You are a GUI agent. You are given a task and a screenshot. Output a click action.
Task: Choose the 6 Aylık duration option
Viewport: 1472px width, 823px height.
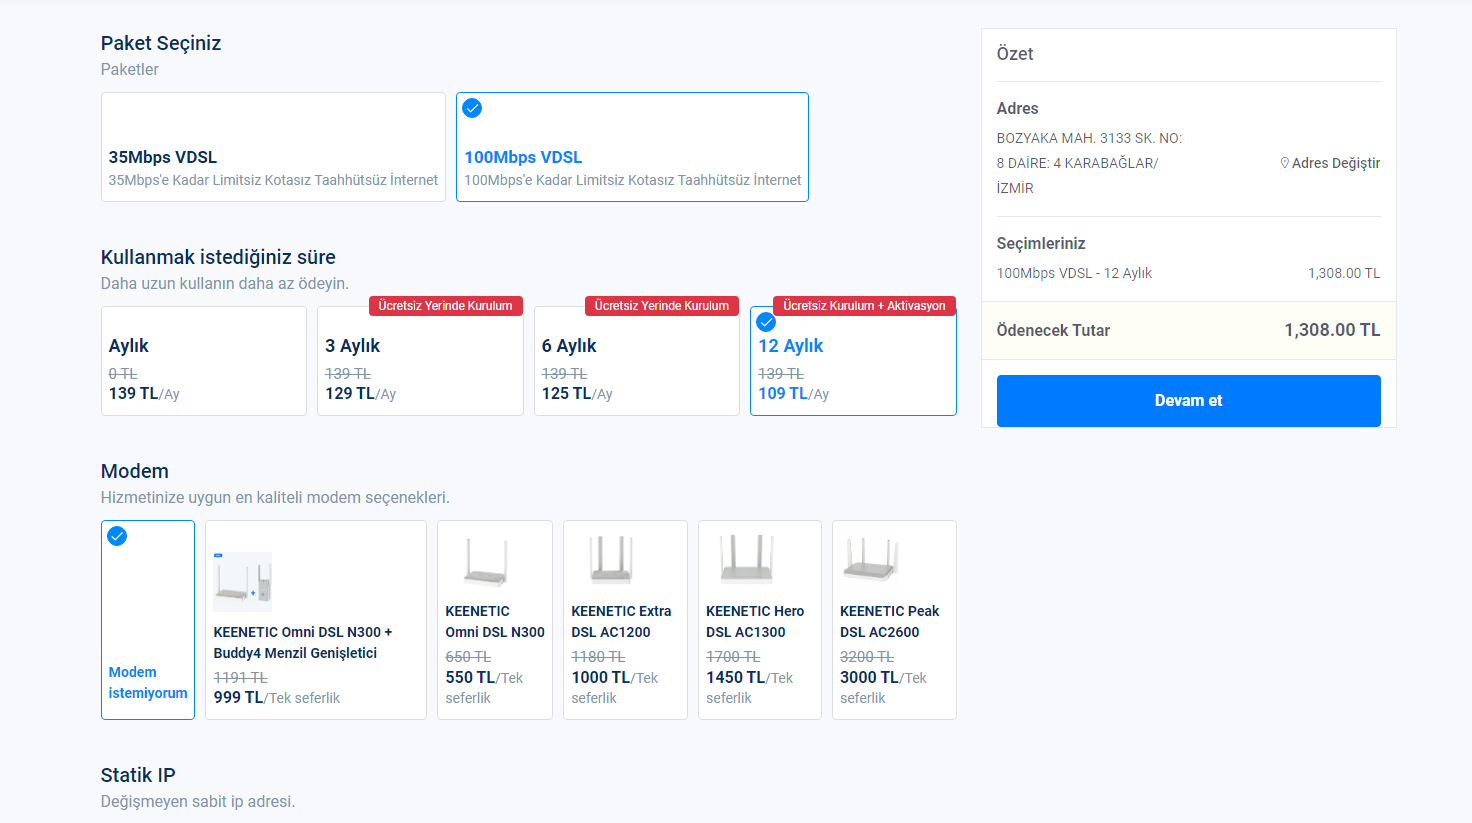pos(637,361)
